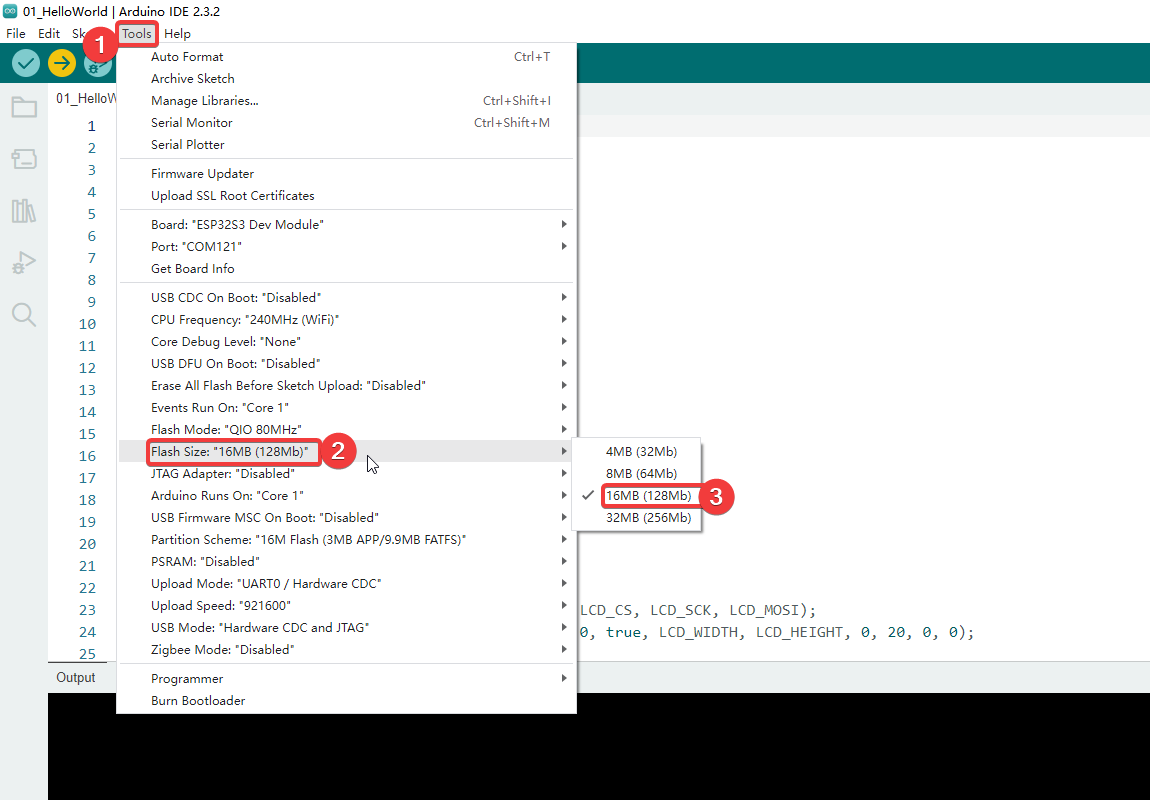This screenshot has width=1150, height=800.
Task: Expand CPU Frequency submenu
Action: pyautogui.click(x=346, y=320)
